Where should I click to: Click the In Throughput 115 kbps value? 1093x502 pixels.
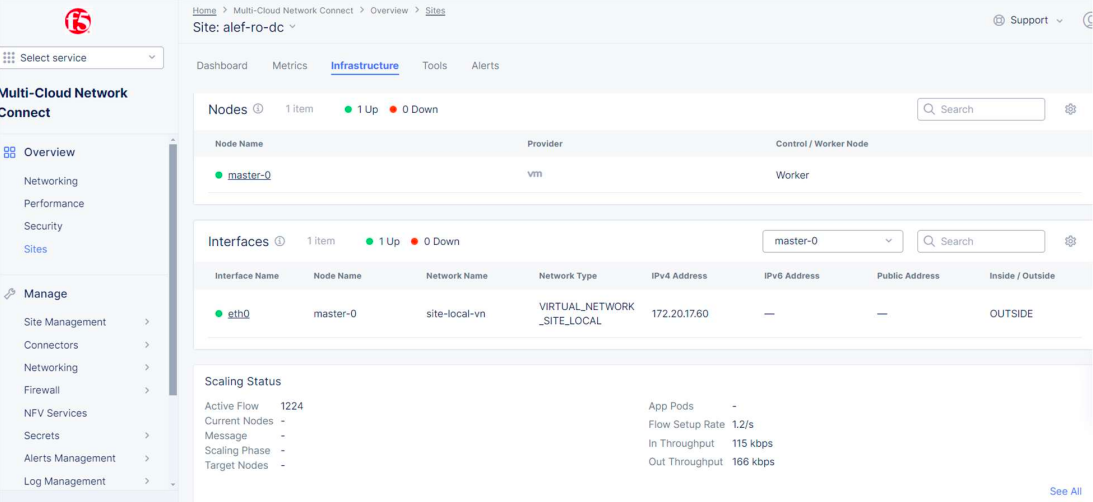753,443
